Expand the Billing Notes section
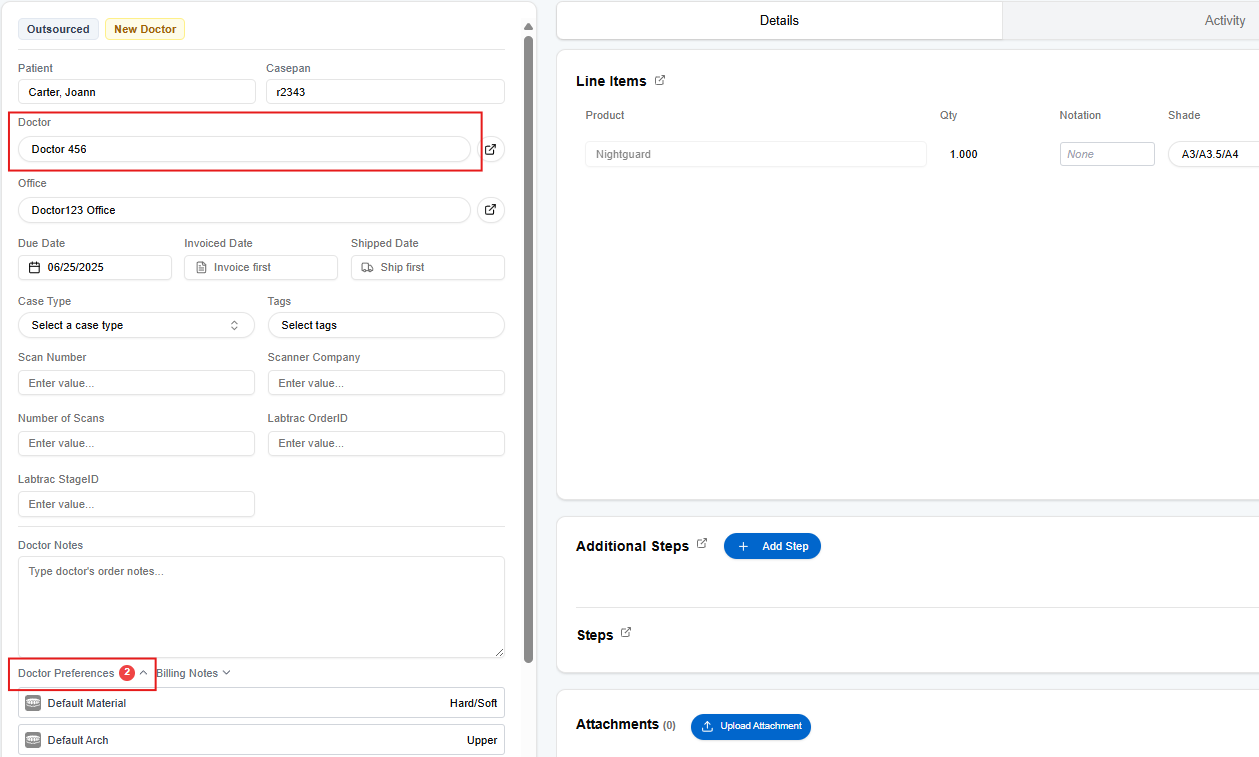This screenshot has width=1259, height=757. pos(193,673)
